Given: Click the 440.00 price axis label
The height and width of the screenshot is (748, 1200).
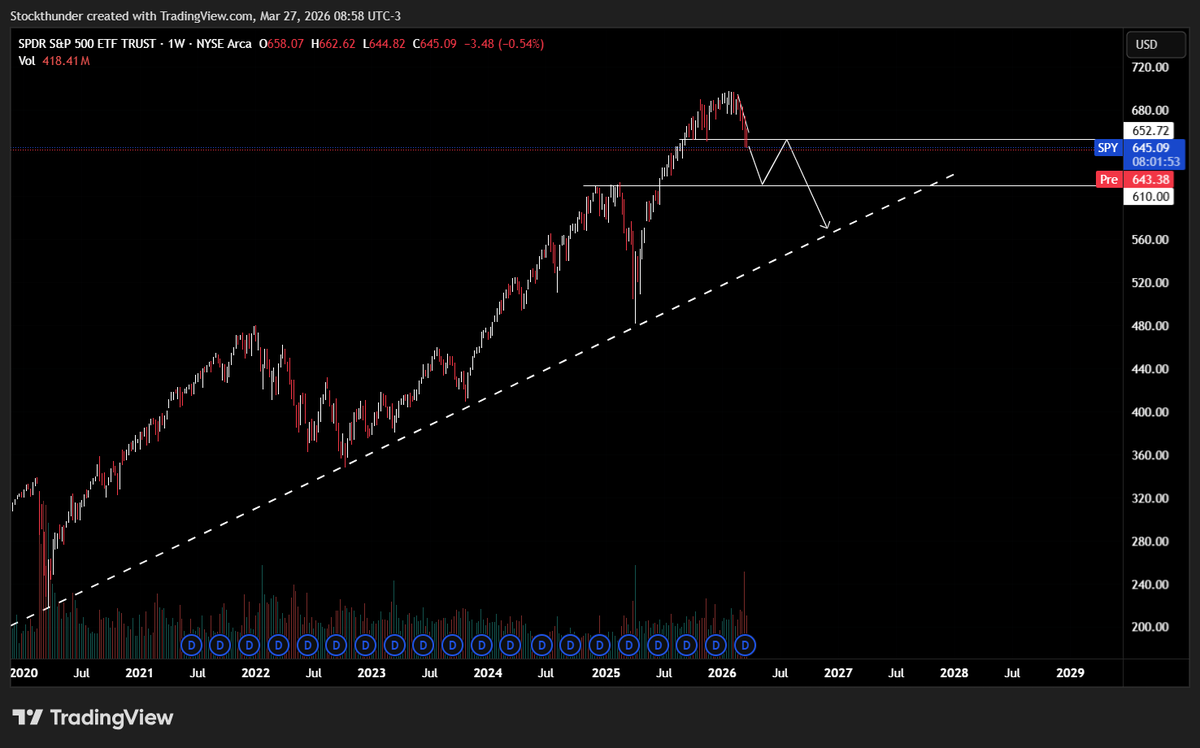Looking at the screenshot, I should 1150,369.
